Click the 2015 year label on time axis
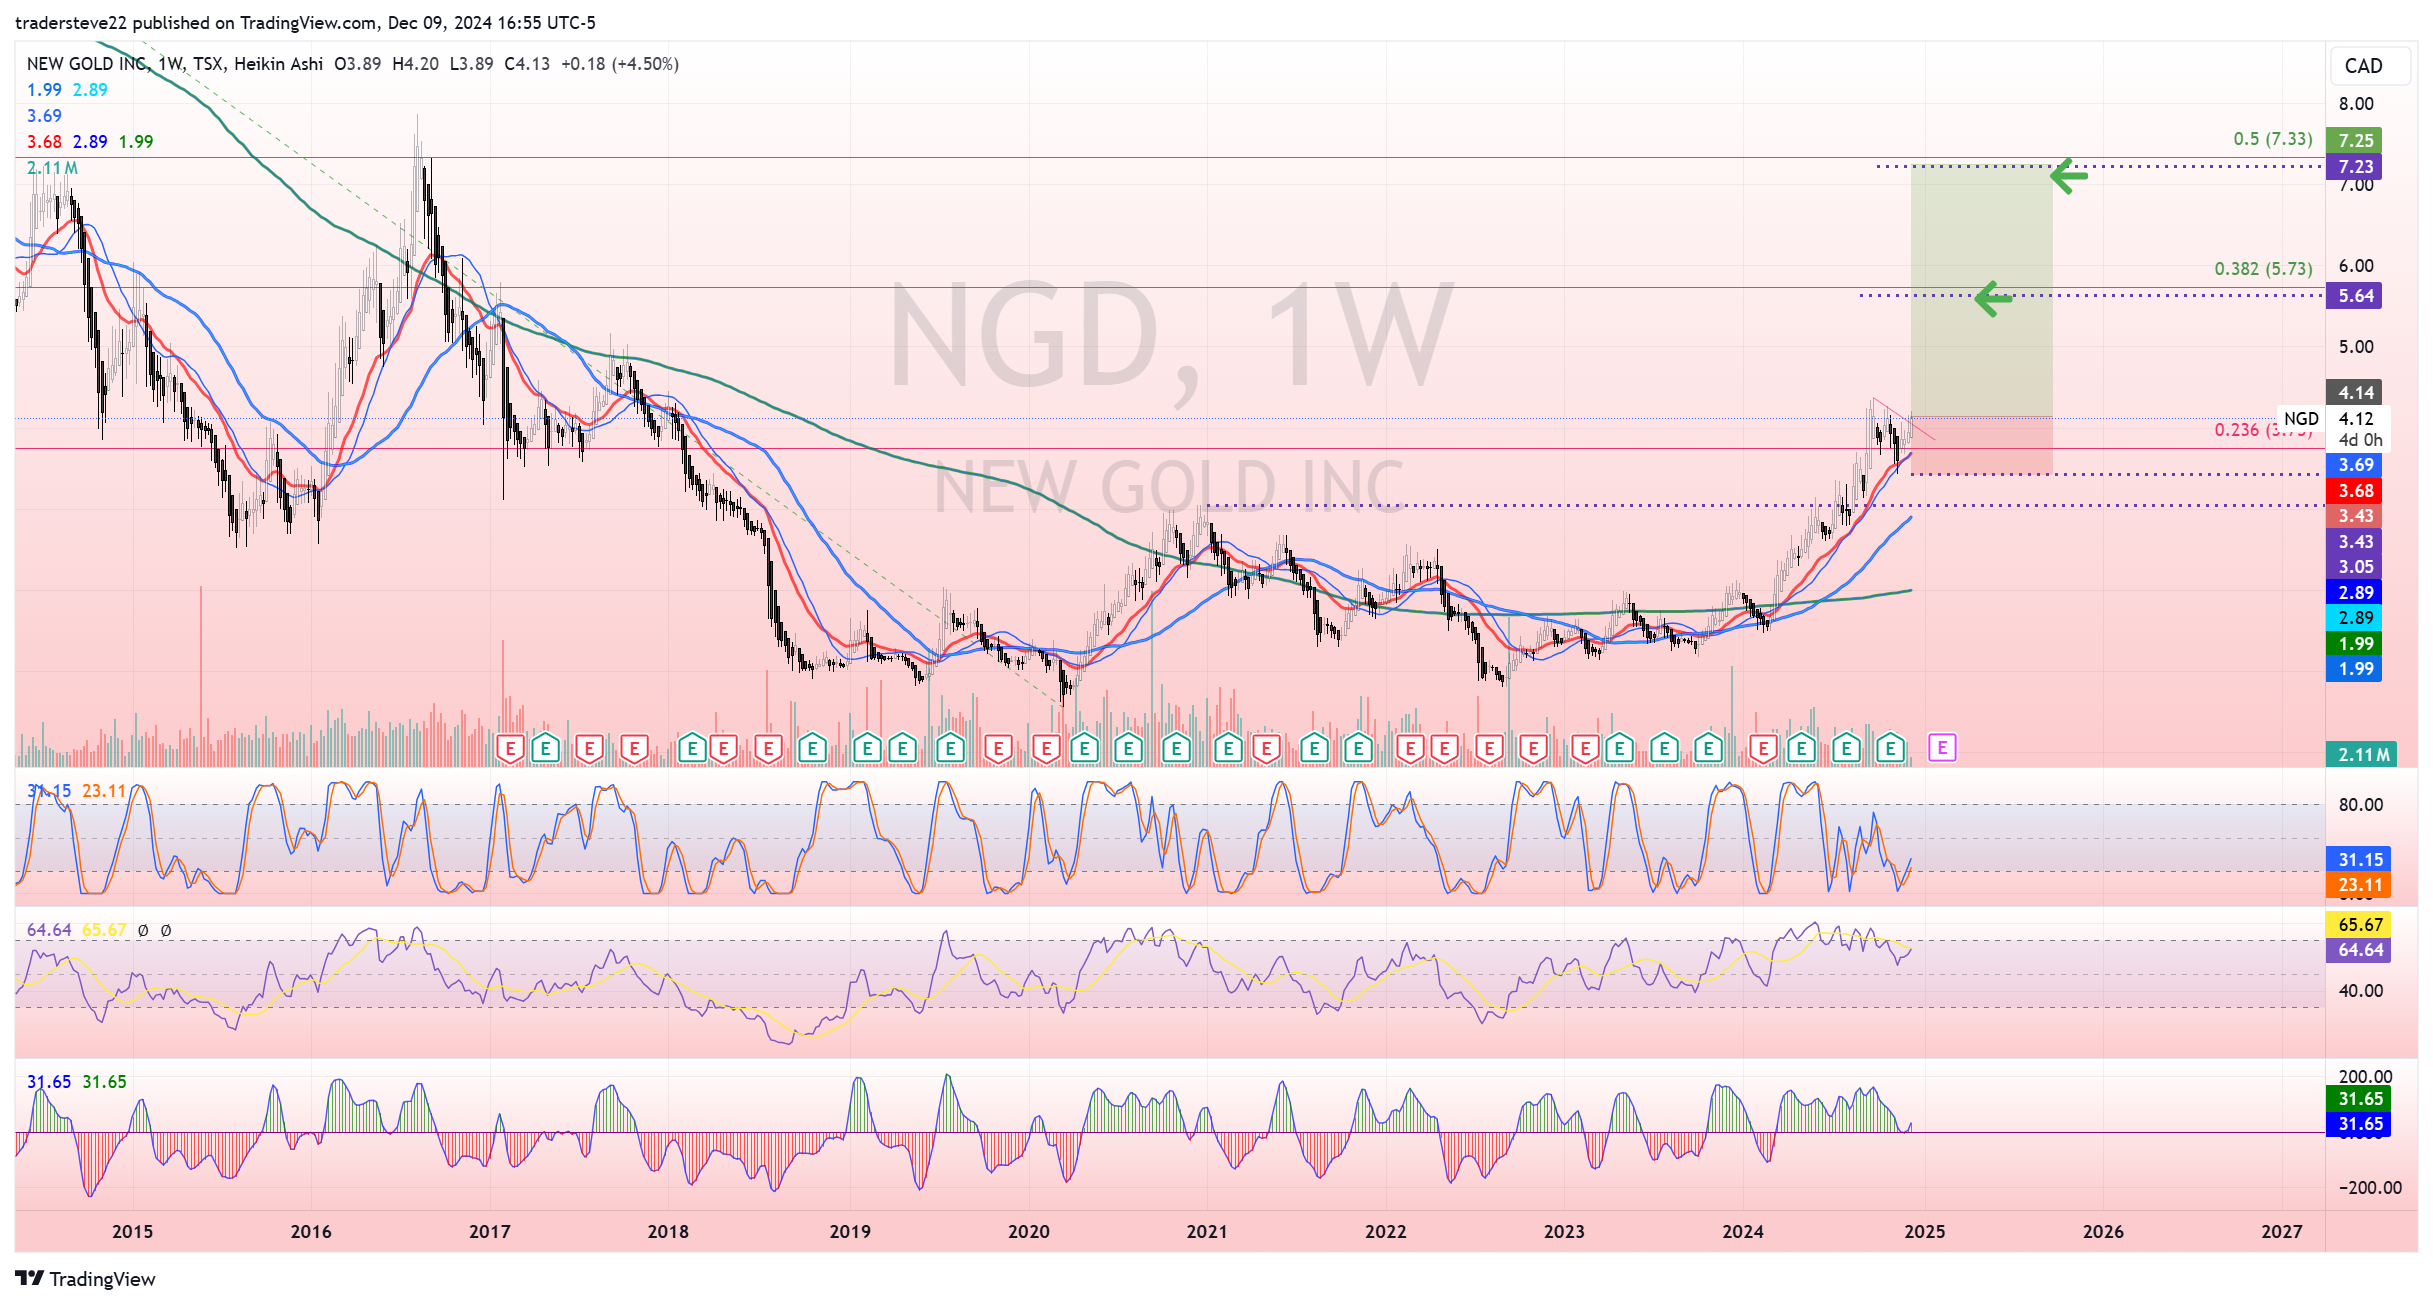The height and width of the screenshot is (1305, 2433). pos(132,1232)
